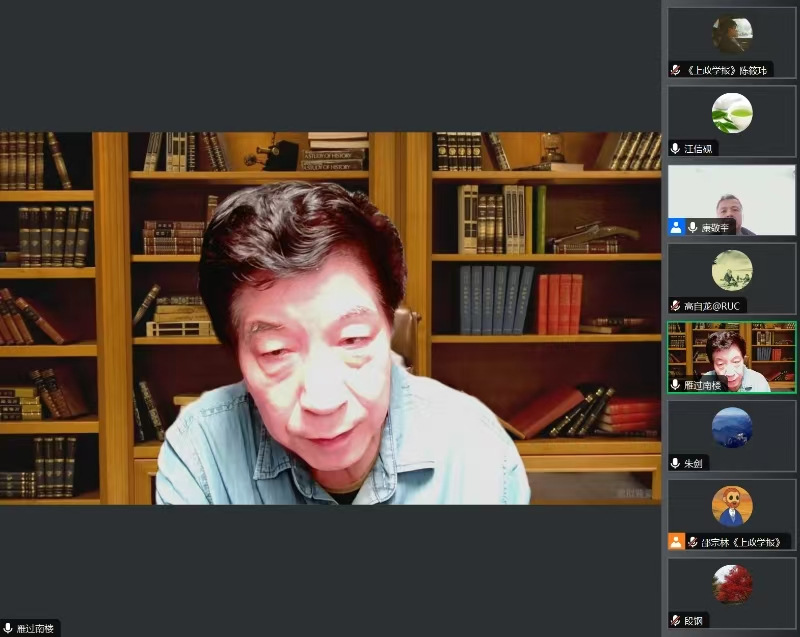The height and width of the screenshot is (637, 800).
Task: Click muted microphone icon of 高自龙@RUC
Action: [x=676, y=306]
